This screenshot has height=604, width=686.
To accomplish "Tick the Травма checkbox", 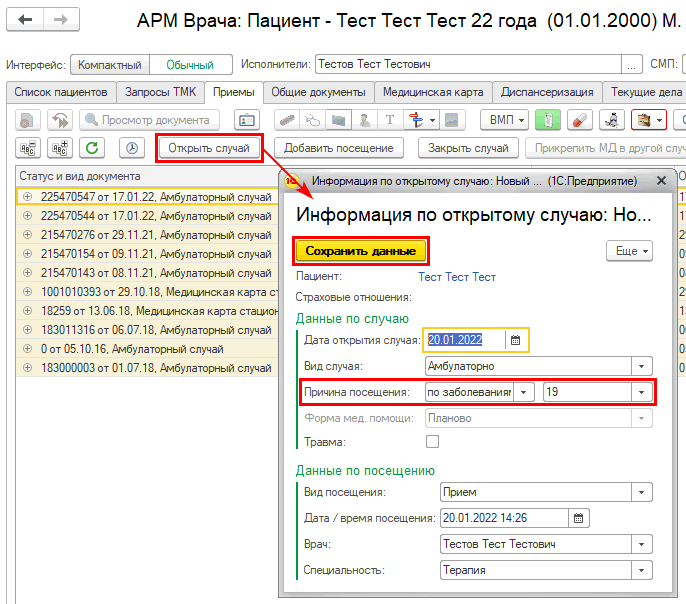I will pos(433,442).
